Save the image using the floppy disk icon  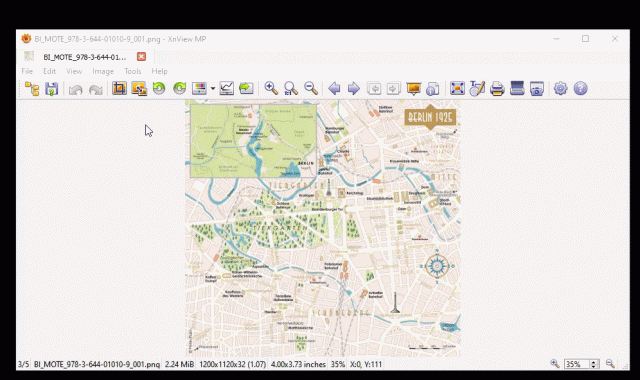(52, 89)
